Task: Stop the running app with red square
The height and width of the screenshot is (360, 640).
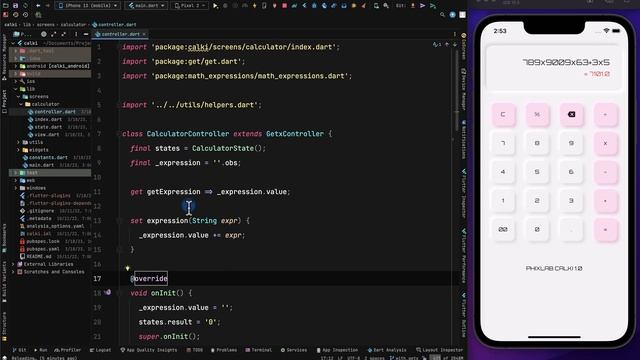Action: 284,6
